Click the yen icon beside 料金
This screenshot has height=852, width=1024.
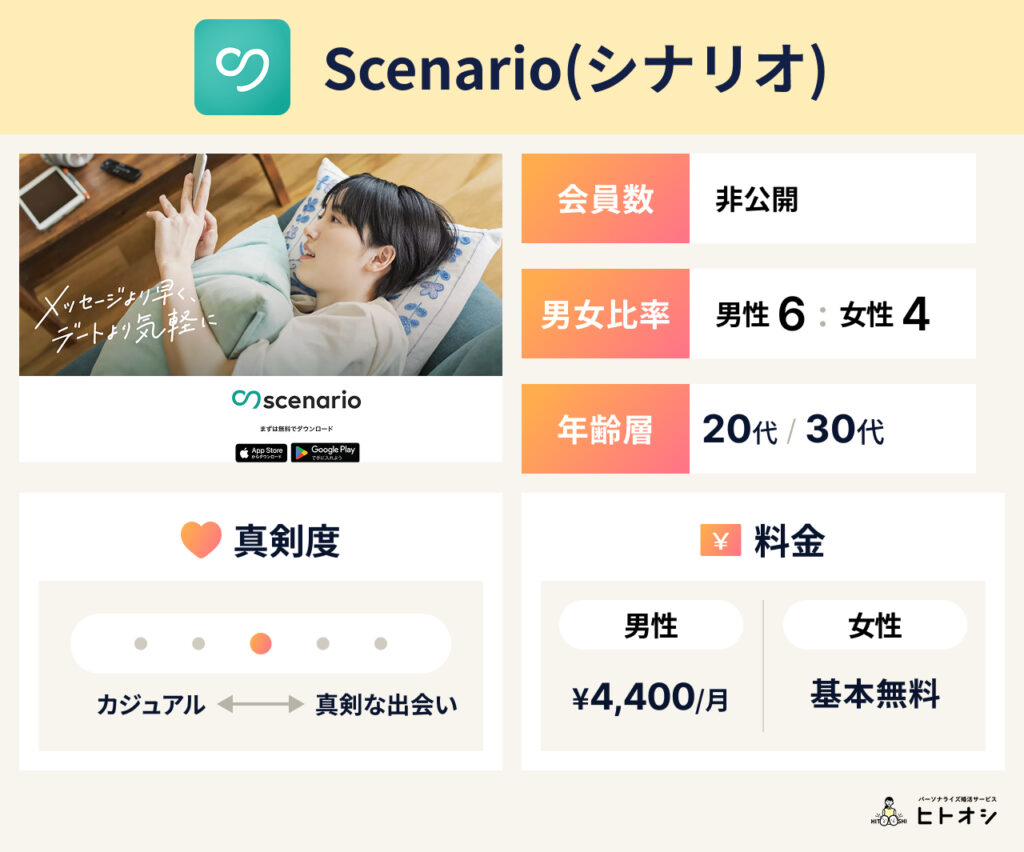tap(720, 540)
